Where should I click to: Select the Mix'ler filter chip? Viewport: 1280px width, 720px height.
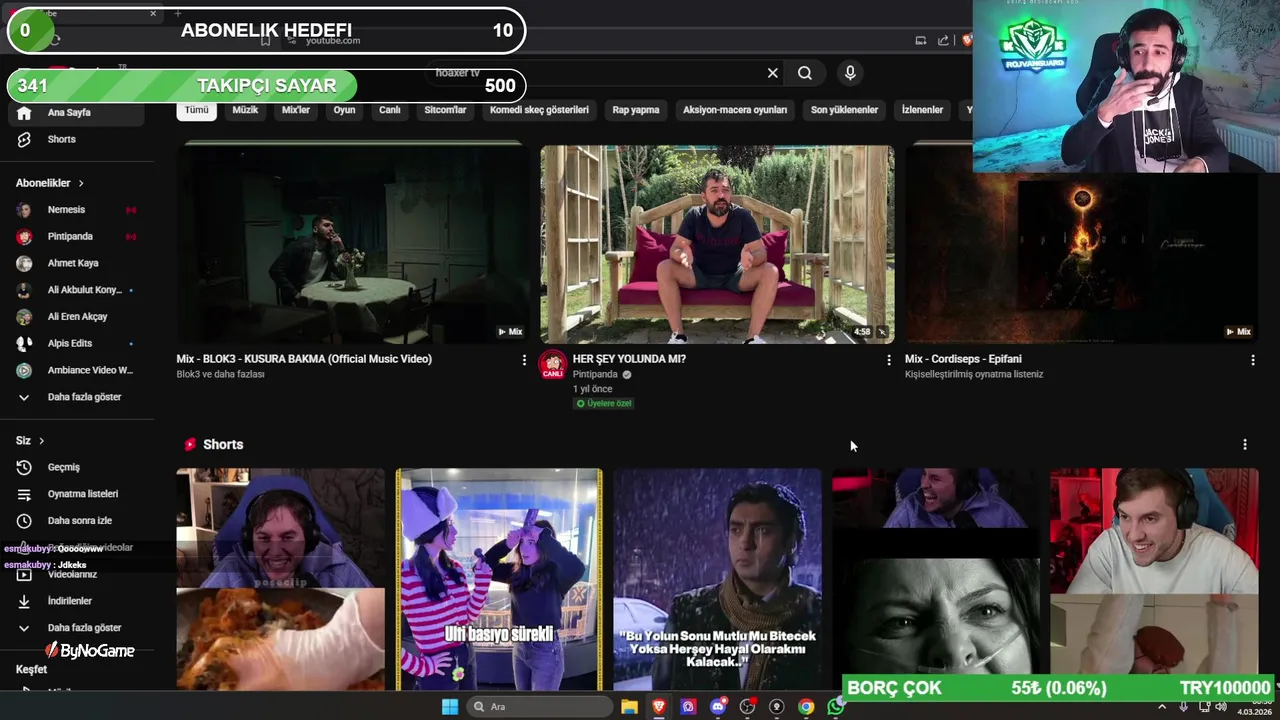296,110
